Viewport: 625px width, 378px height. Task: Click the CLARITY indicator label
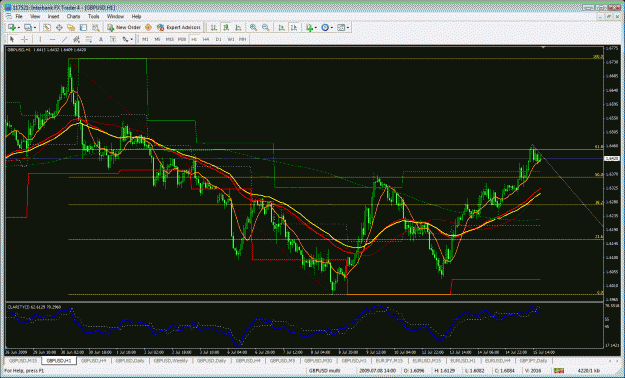[34, 307]
